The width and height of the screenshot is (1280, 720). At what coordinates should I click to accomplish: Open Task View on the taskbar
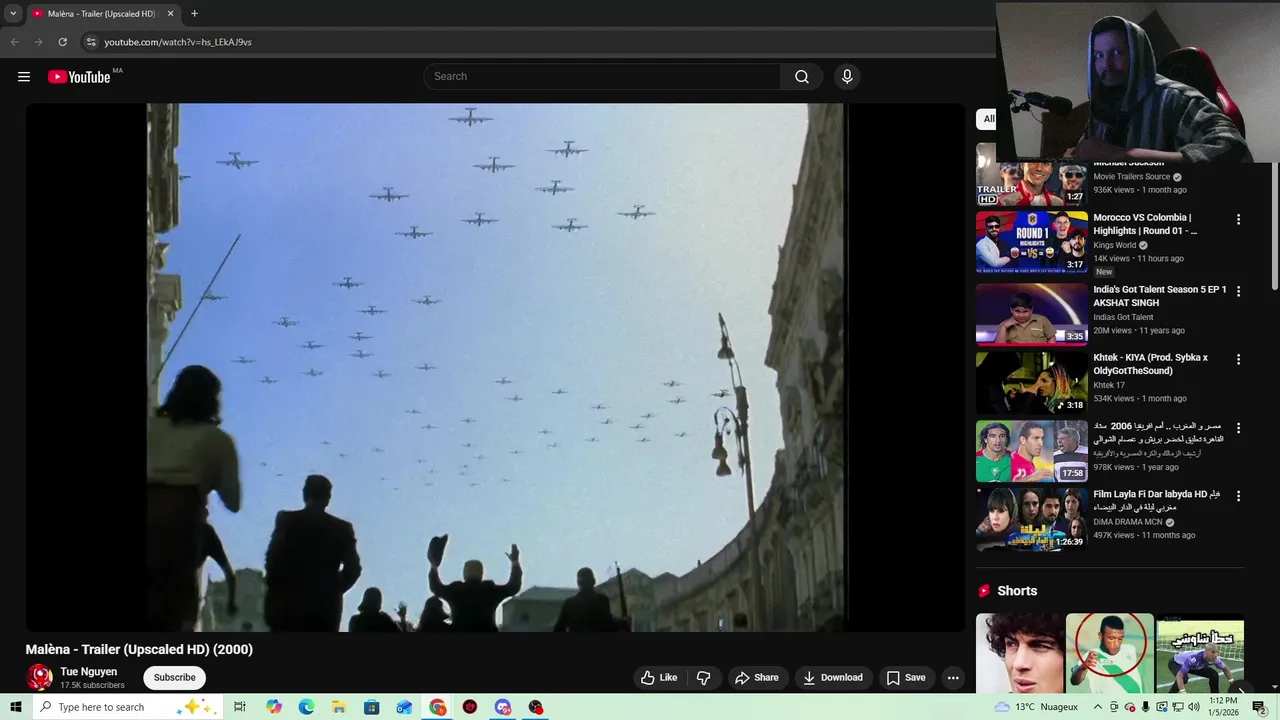coord(240,707)
